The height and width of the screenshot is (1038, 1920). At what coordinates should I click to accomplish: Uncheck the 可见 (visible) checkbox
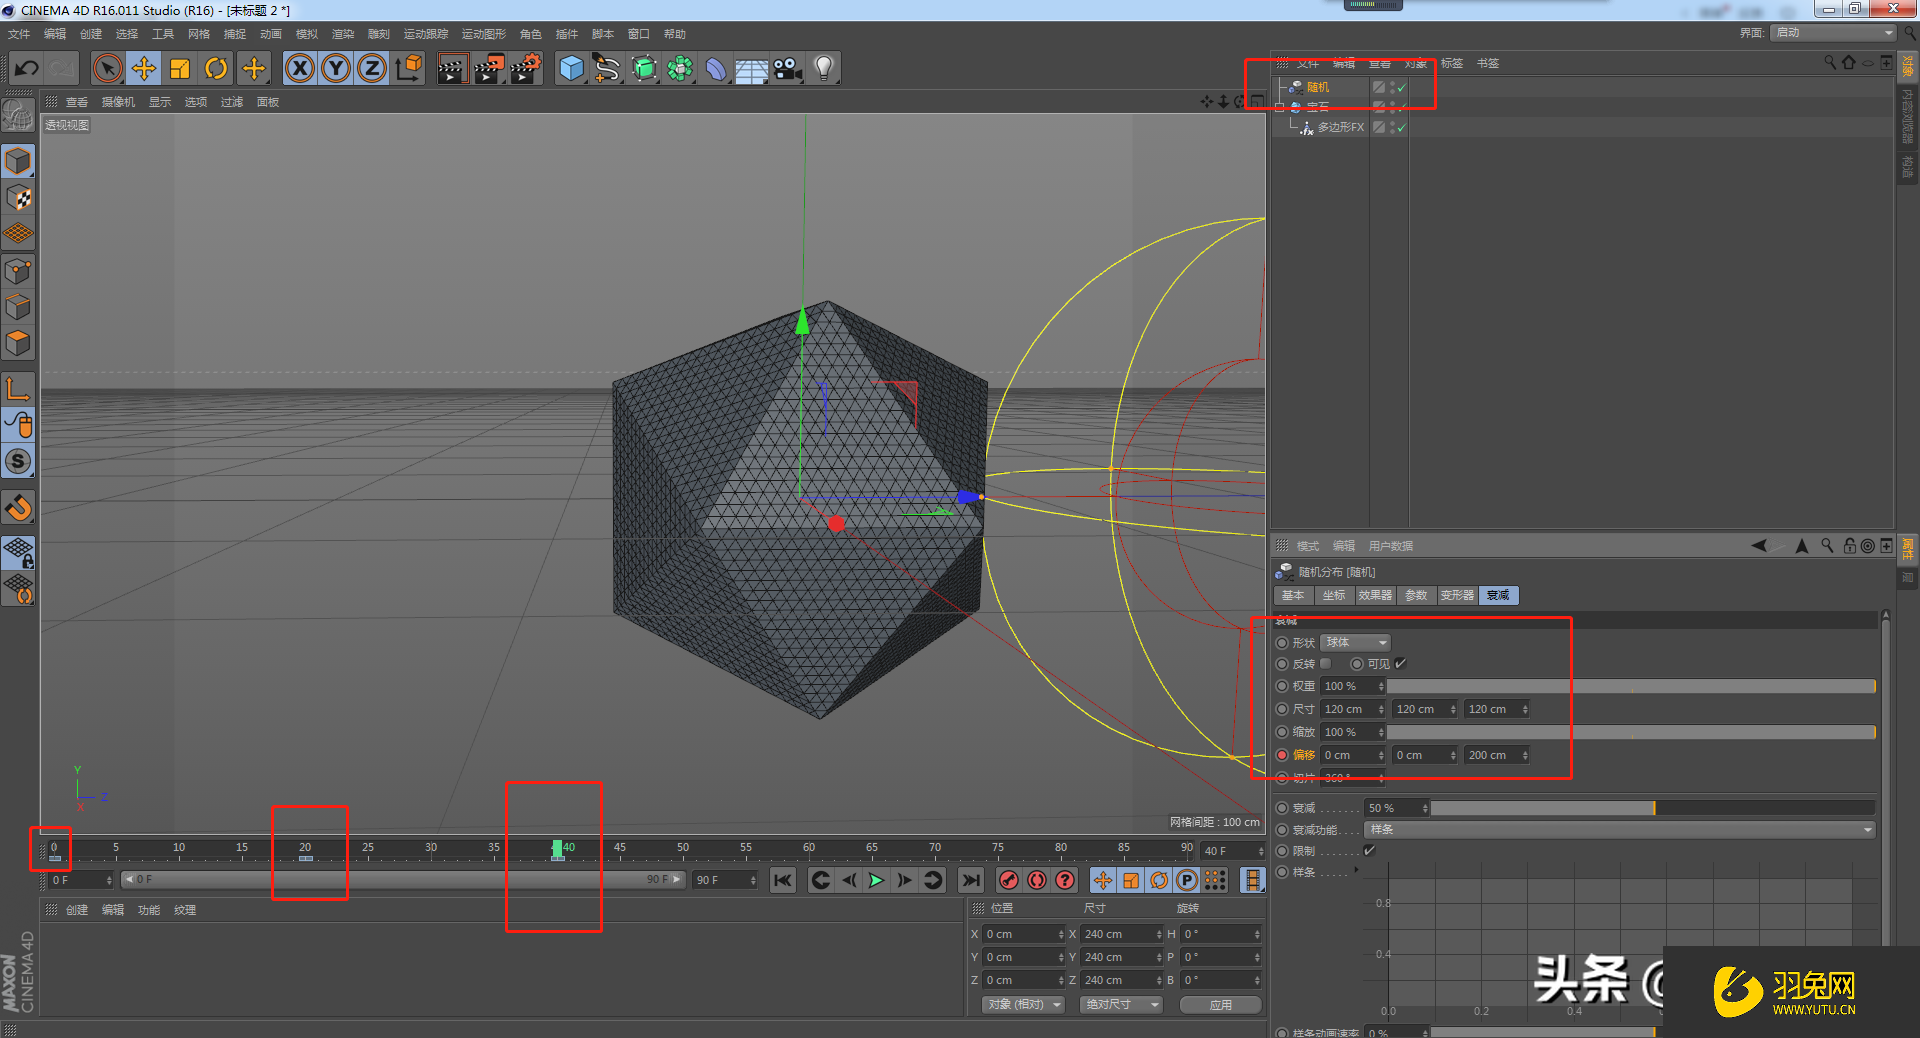click(1401, 664)
